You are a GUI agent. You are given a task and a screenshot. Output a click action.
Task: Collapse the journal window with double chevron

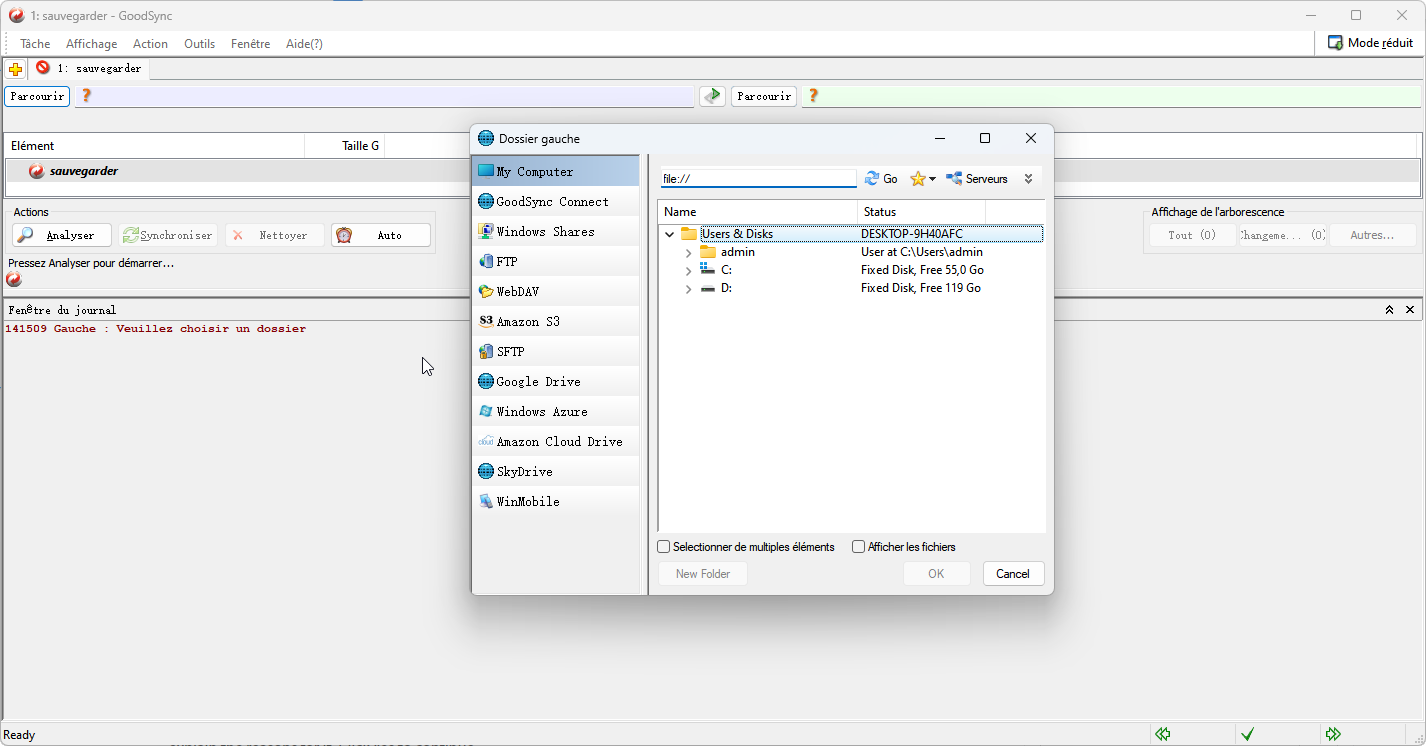[x=1389, y=310]
